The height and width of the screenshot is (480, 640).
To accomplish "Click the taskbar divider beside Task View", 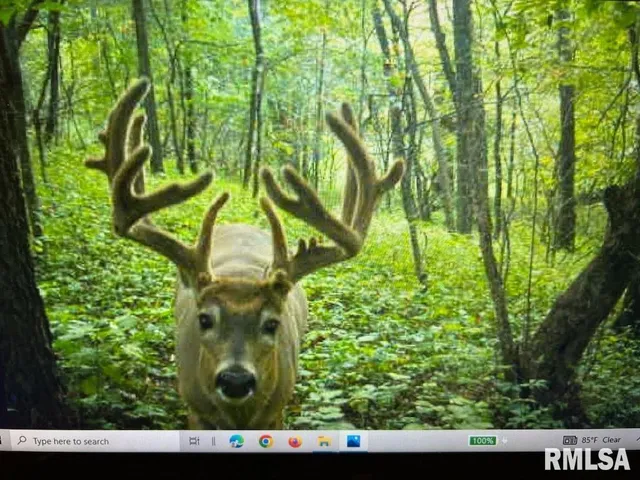I will pos(213,440).
